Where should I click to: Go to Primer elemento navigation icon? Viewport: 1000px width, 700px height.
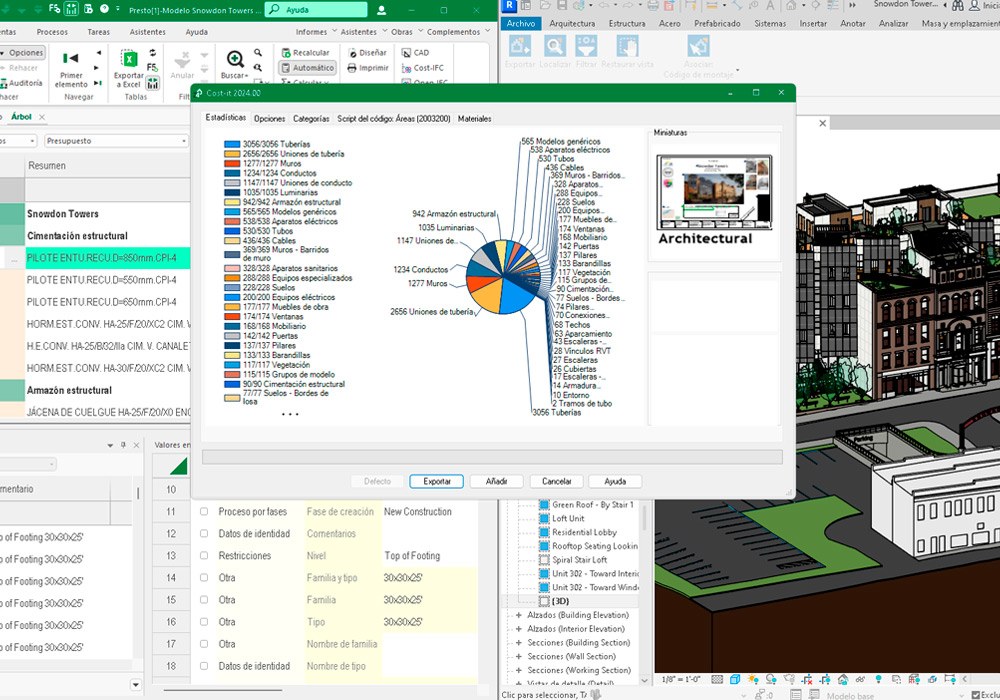click(x=72, y=59)
